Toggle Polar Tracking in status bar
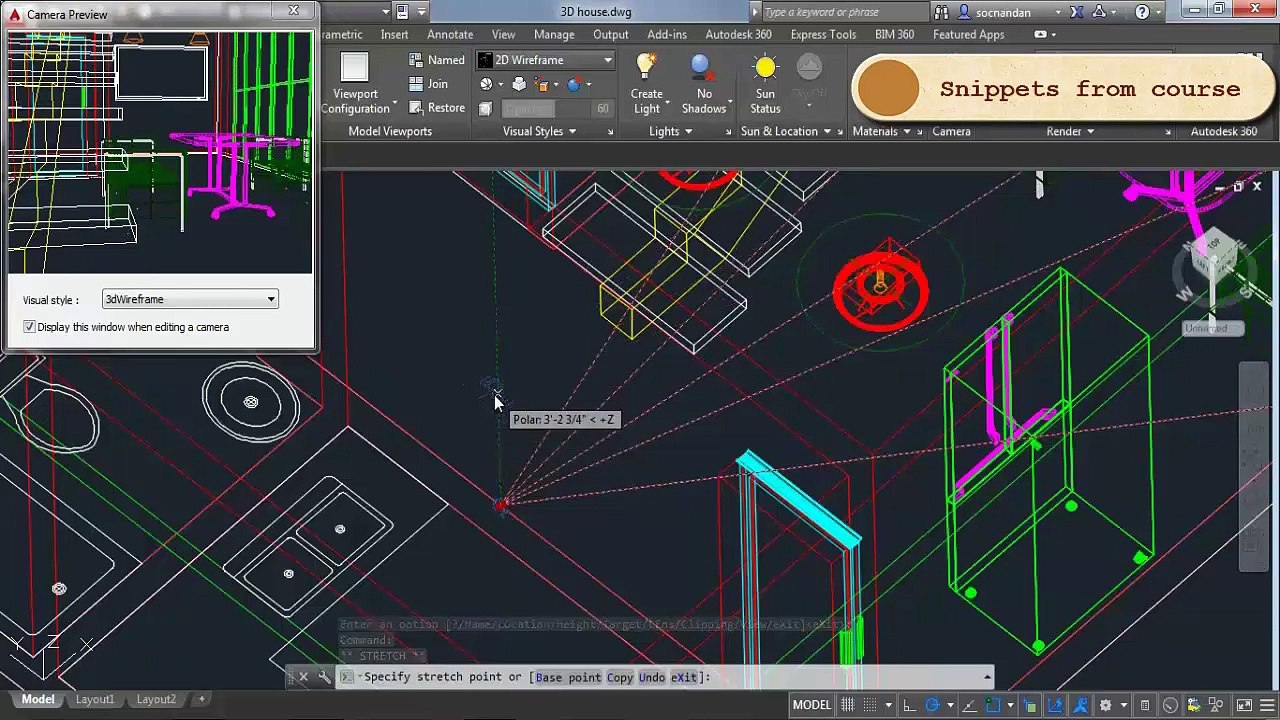Screen dimensions: 1280x720 click(932, 705)
